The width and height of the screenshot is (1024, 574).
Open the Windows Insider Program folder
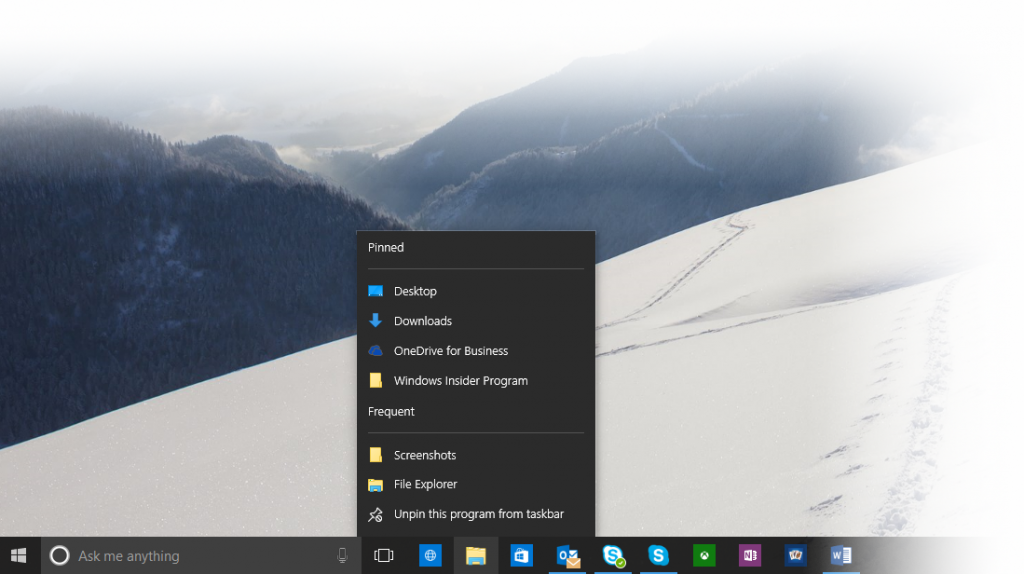tap(460, 381)
